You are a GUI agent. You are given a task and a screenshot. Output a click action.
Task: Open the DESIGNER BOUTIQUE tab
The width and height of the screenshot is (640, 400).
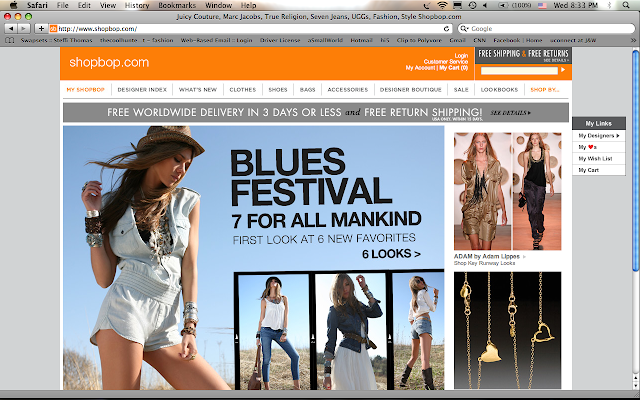pyautogui.click(x=411, y=89)
